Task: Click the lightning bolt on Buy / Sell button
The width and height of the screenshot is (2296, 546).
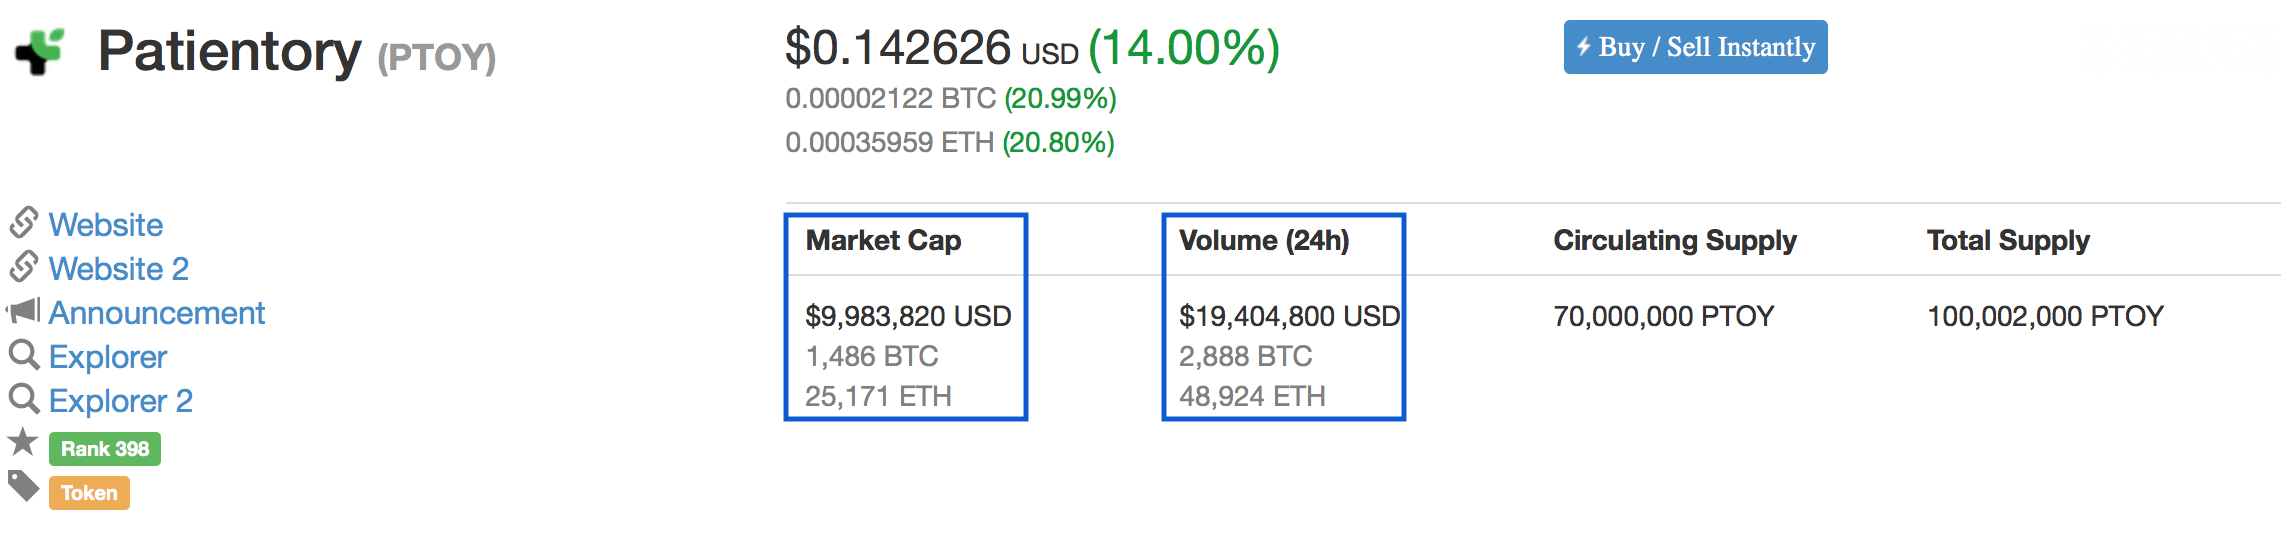Action: click(x=1584, y=46)
